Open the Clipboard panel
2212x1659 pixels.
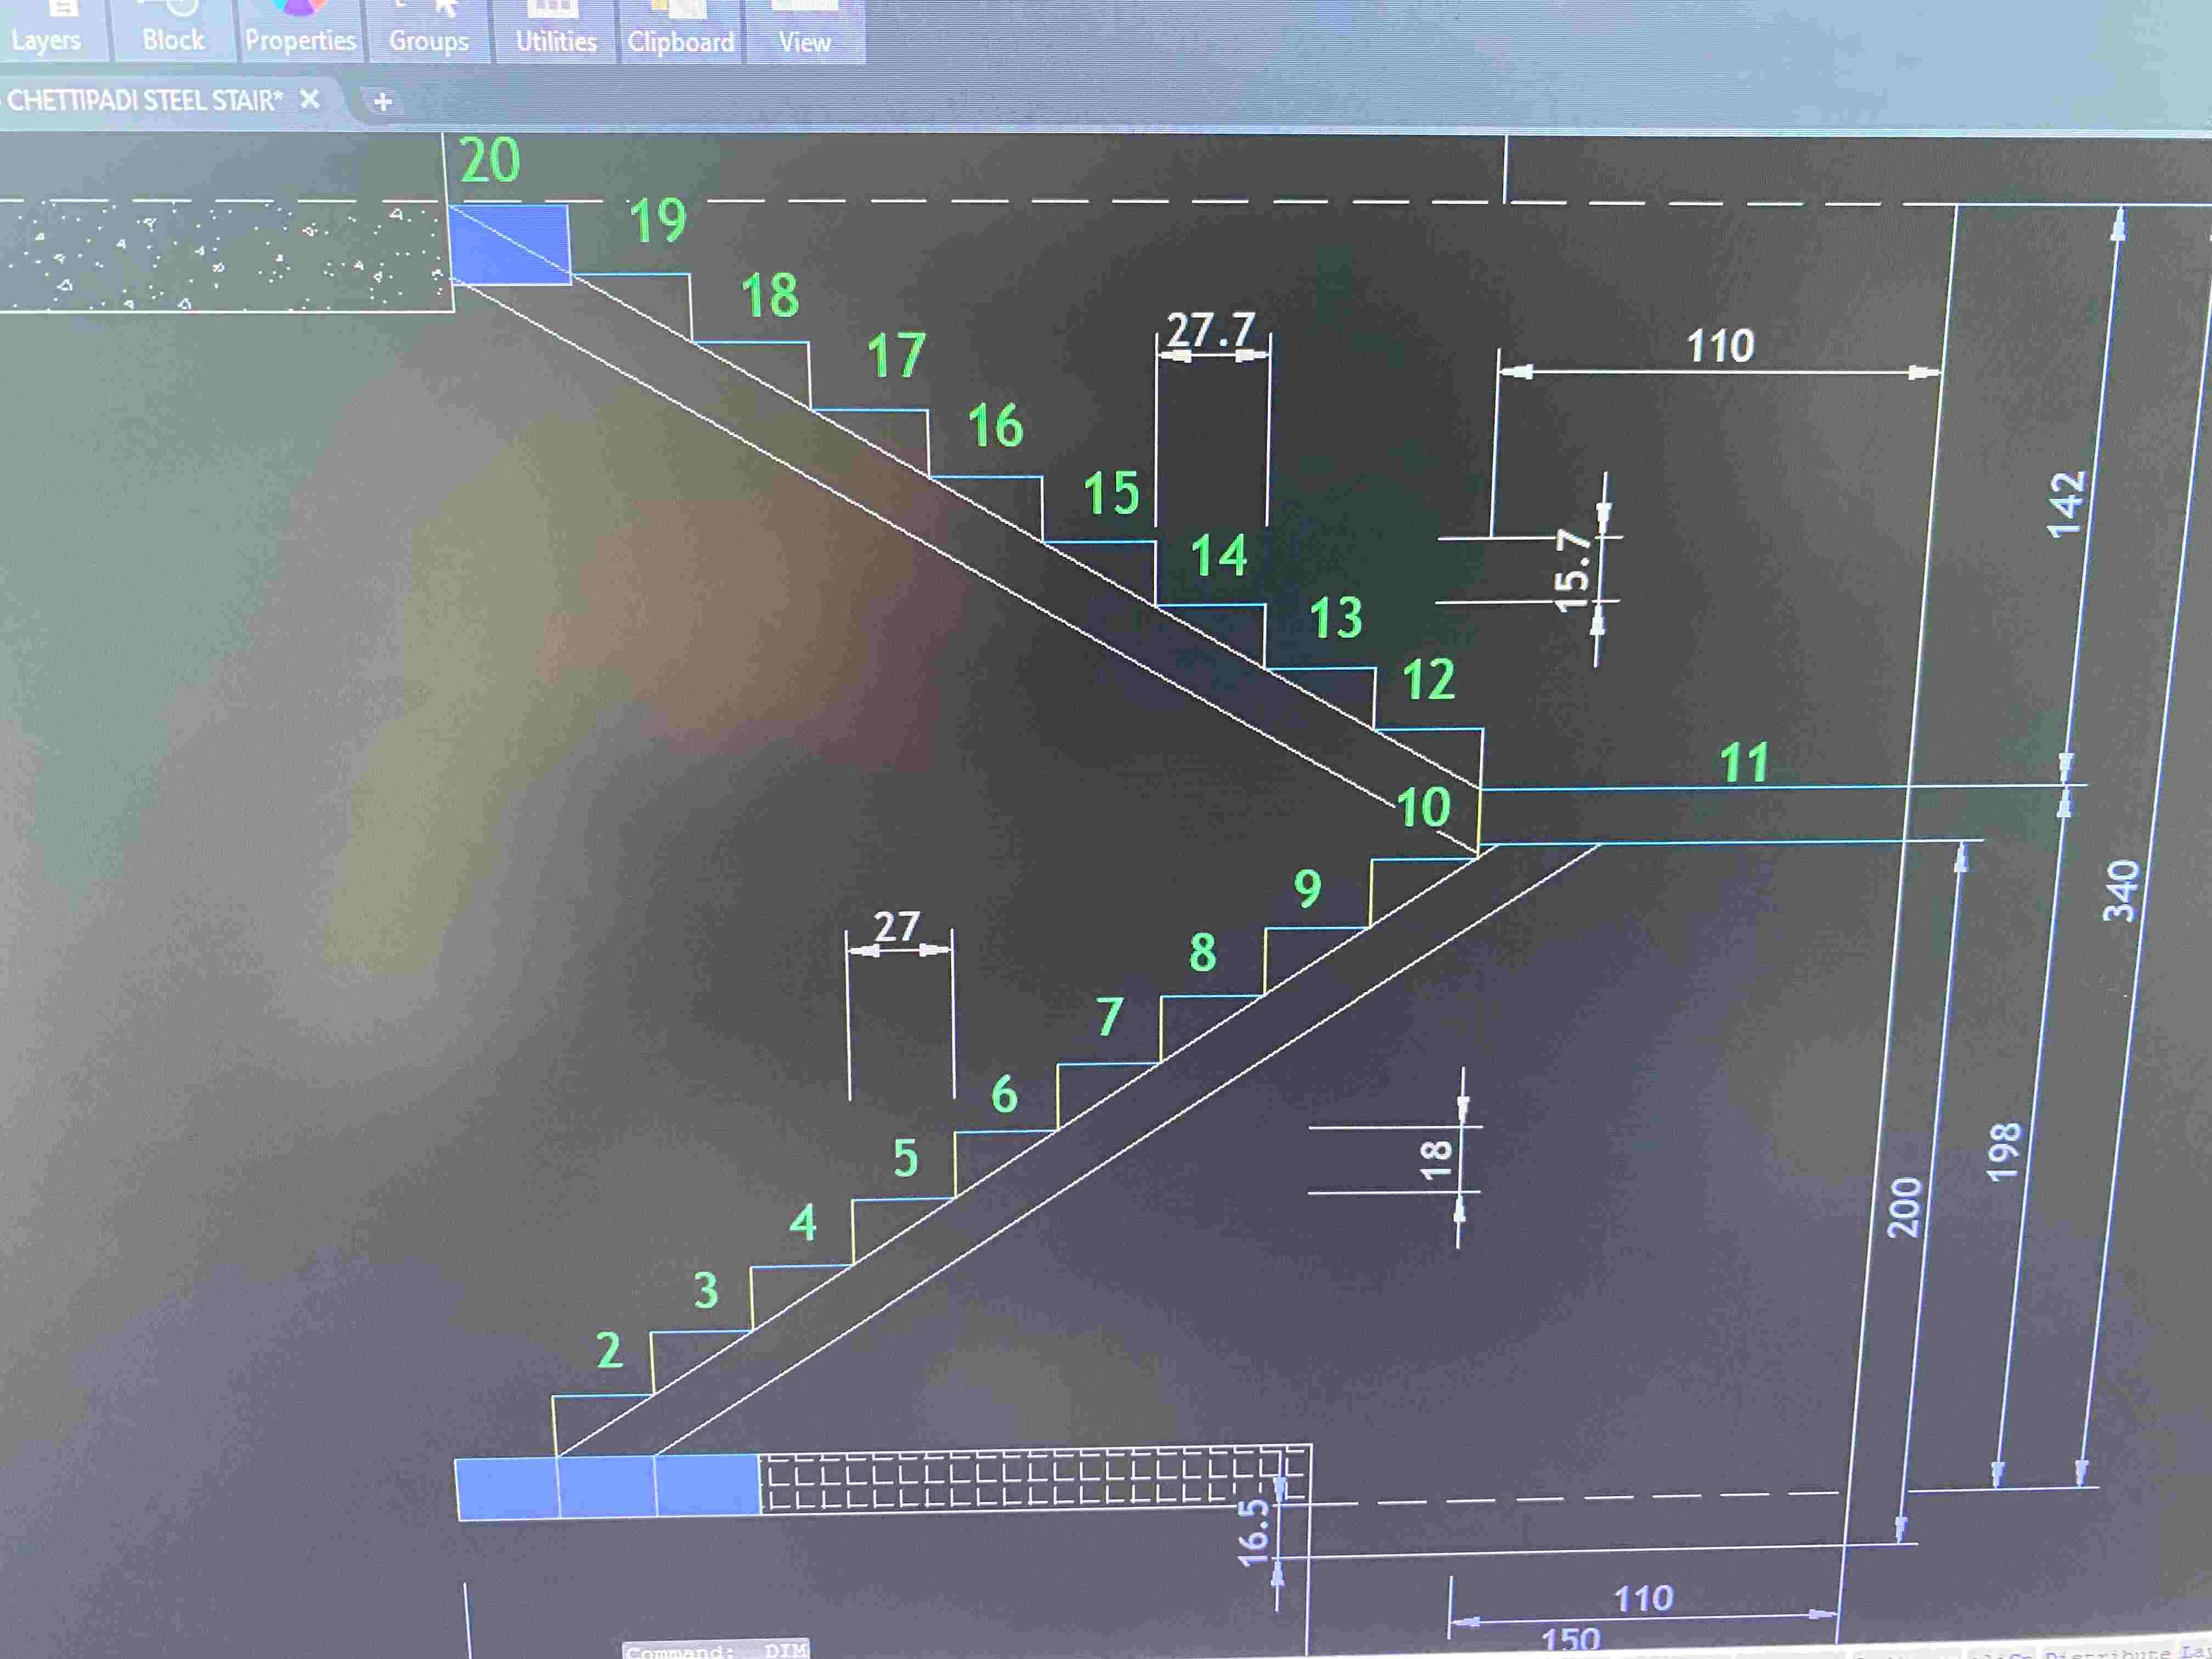[x=681, y=42]
